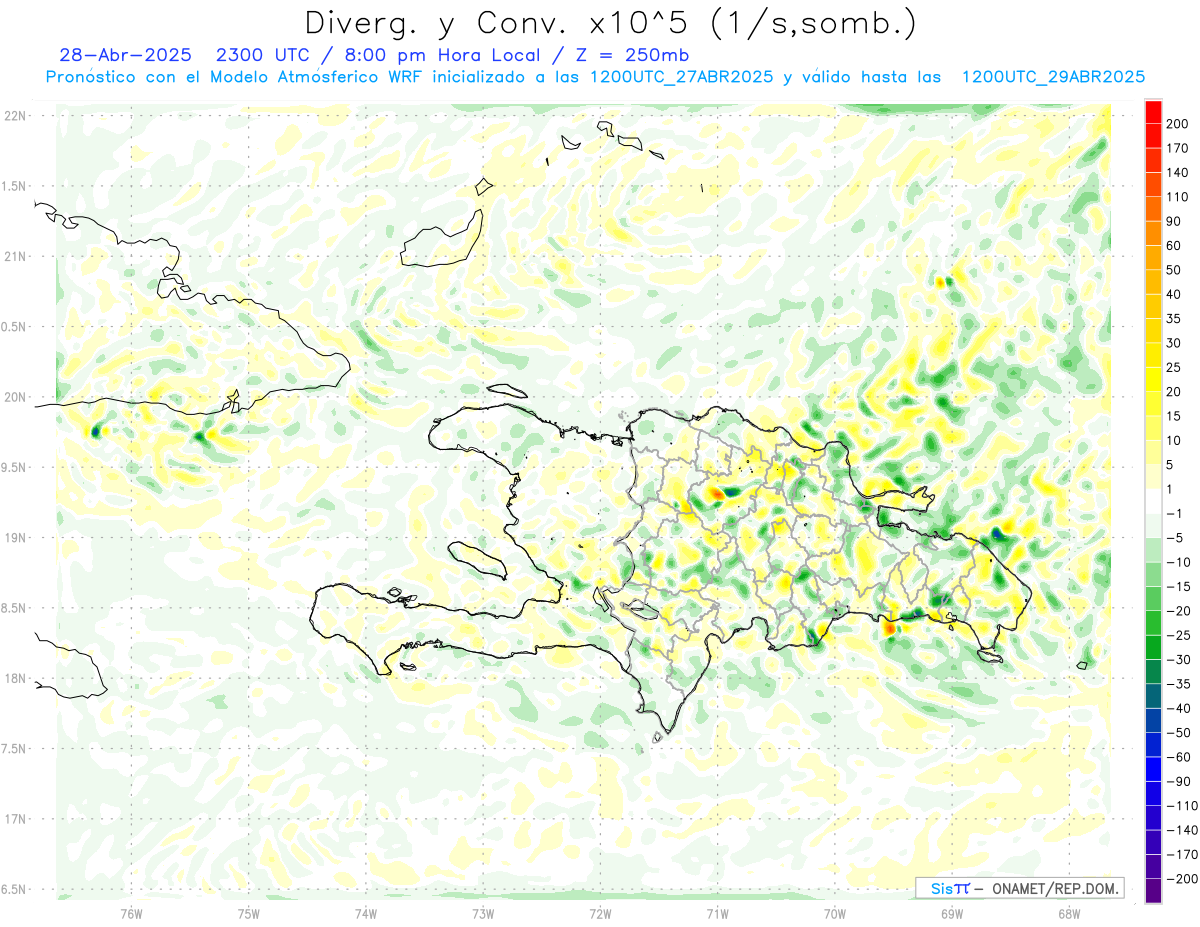
Task: Click the "76W" longitude label
Action: click(131, 914)
